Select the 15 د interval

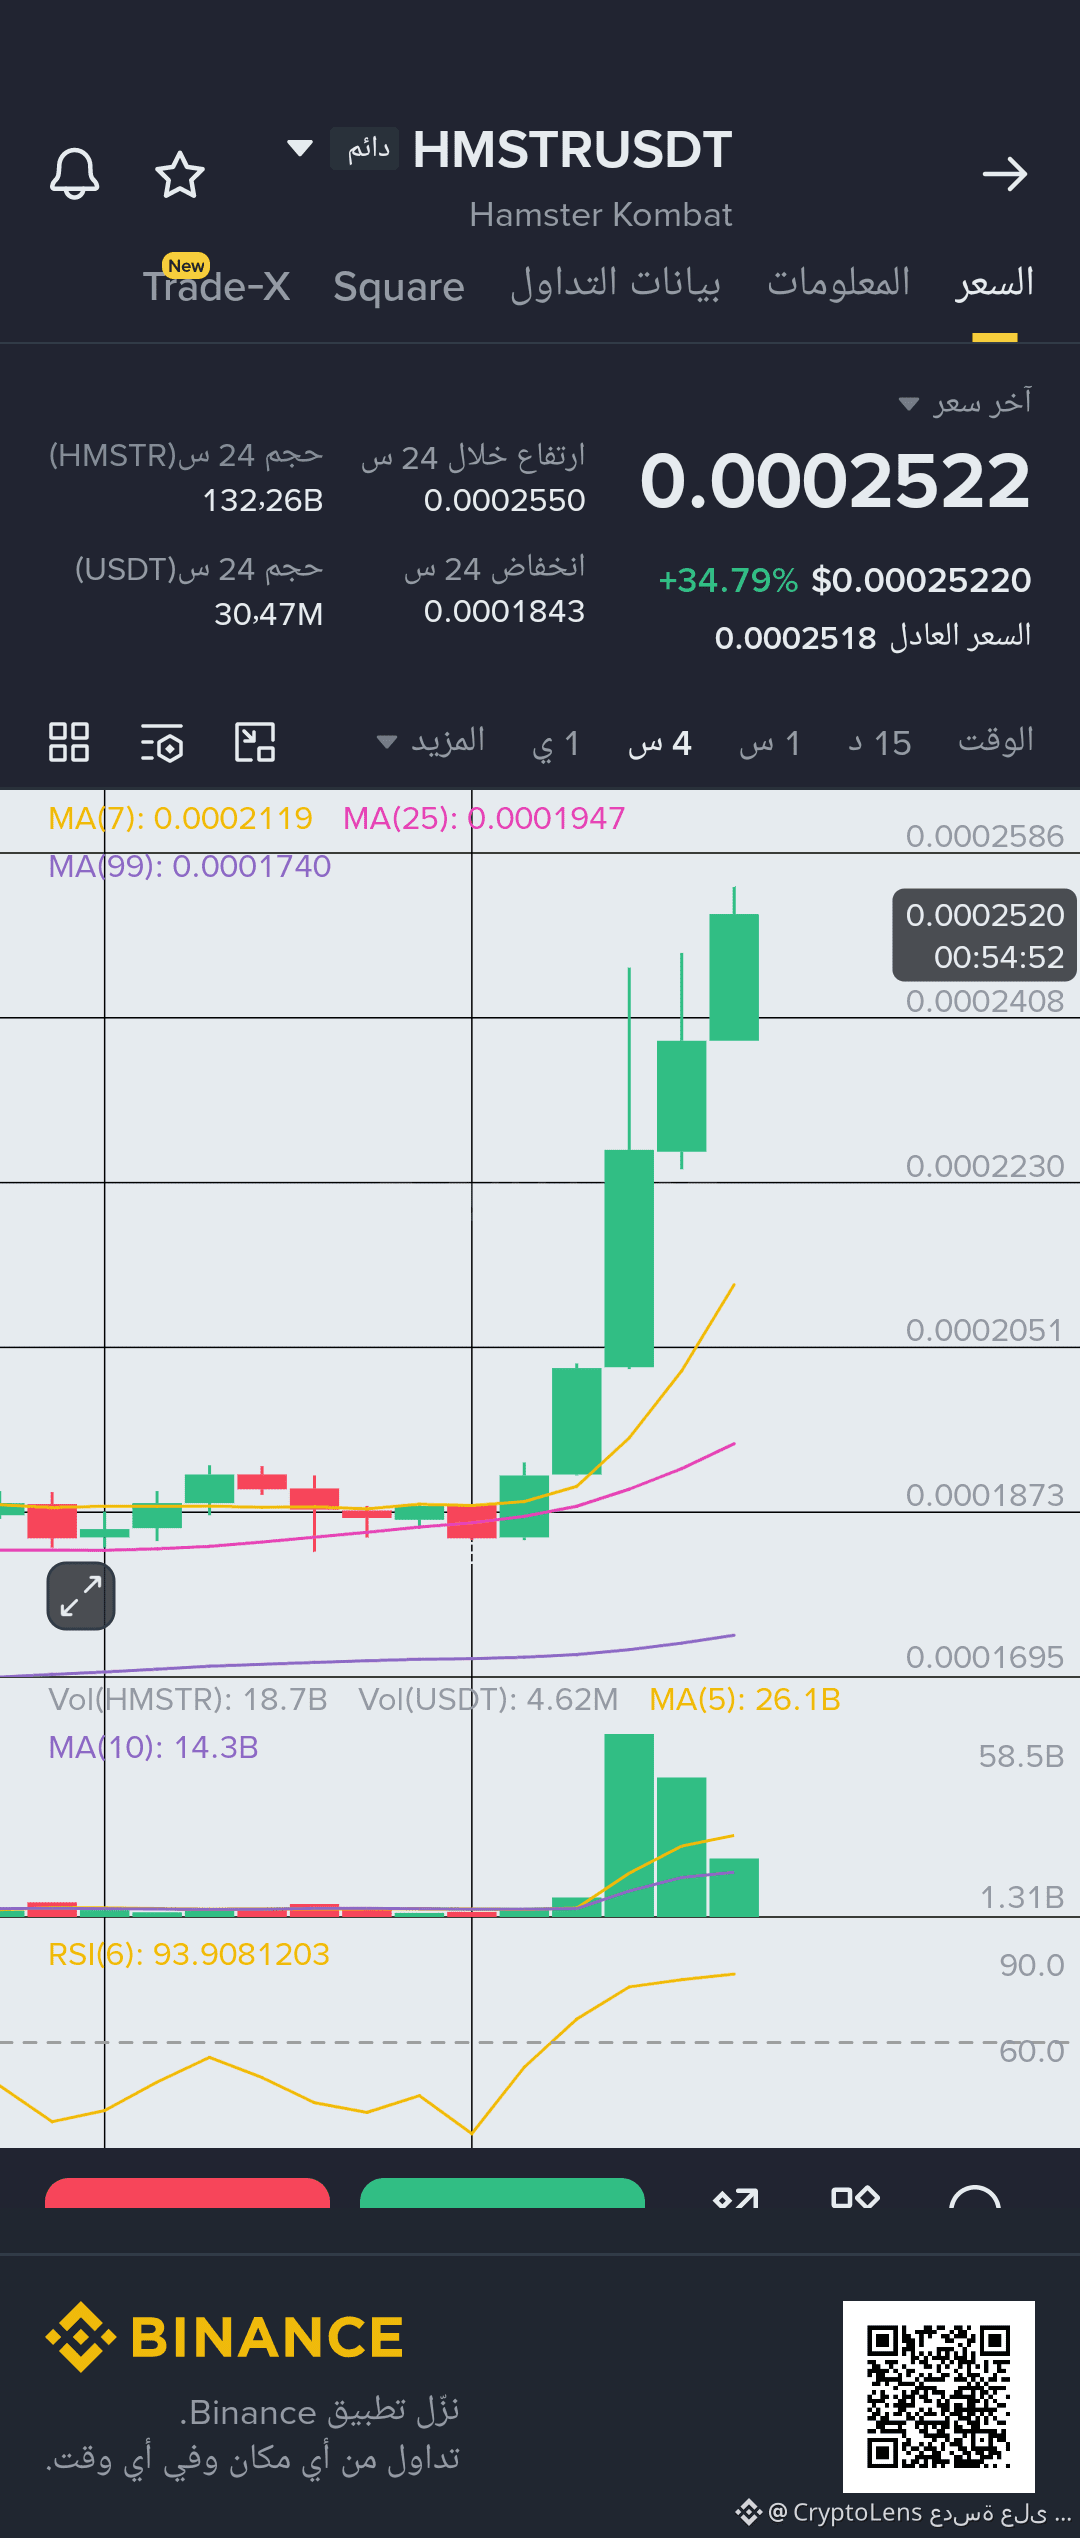pos(880,743)
